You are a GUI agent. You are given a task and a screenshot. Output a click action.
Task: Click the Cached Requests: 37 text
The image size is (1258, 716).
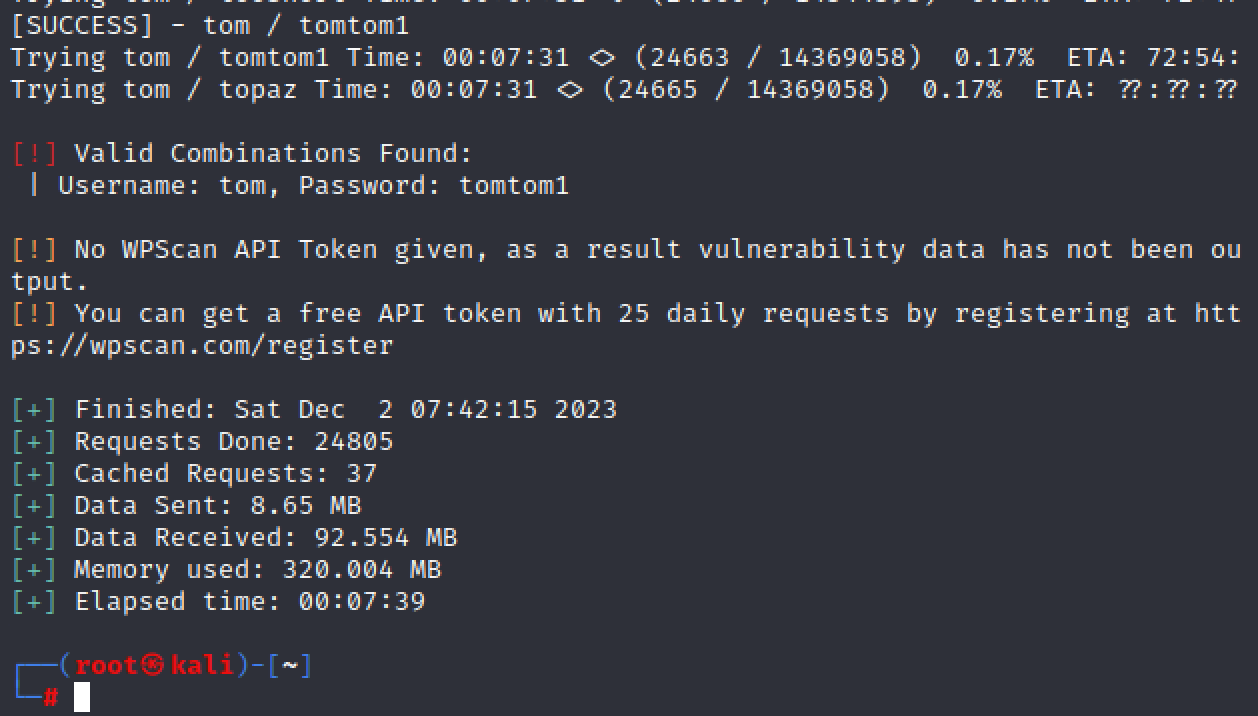225,473
